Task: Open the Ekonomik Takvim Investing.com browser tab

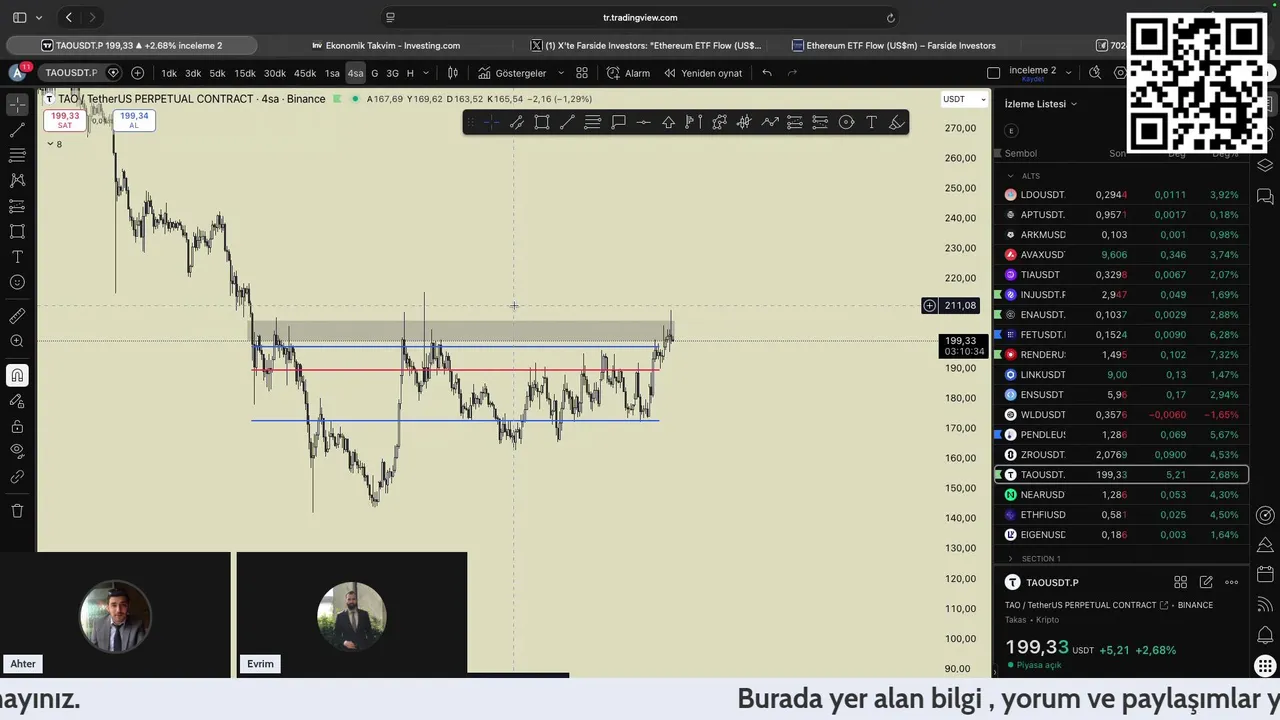Action: click(386, 45)
